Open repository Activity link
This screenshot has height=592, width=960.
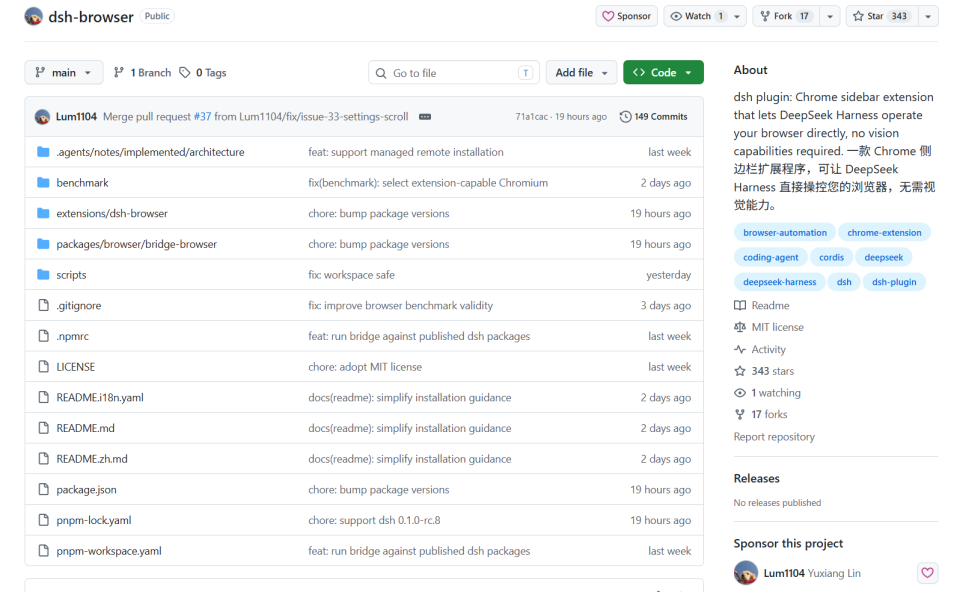pyautogui.click(x=760, y=349)
